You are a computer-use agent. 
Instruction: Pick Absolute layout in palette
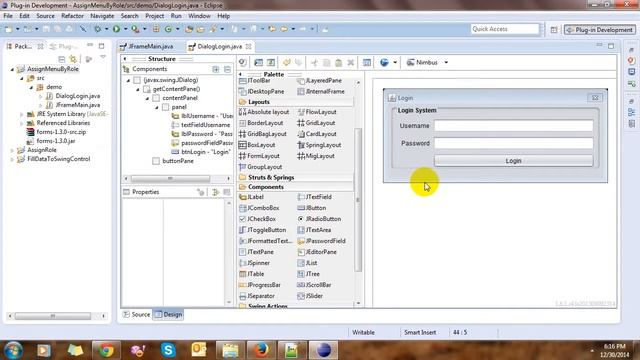(x=264, y=112)
